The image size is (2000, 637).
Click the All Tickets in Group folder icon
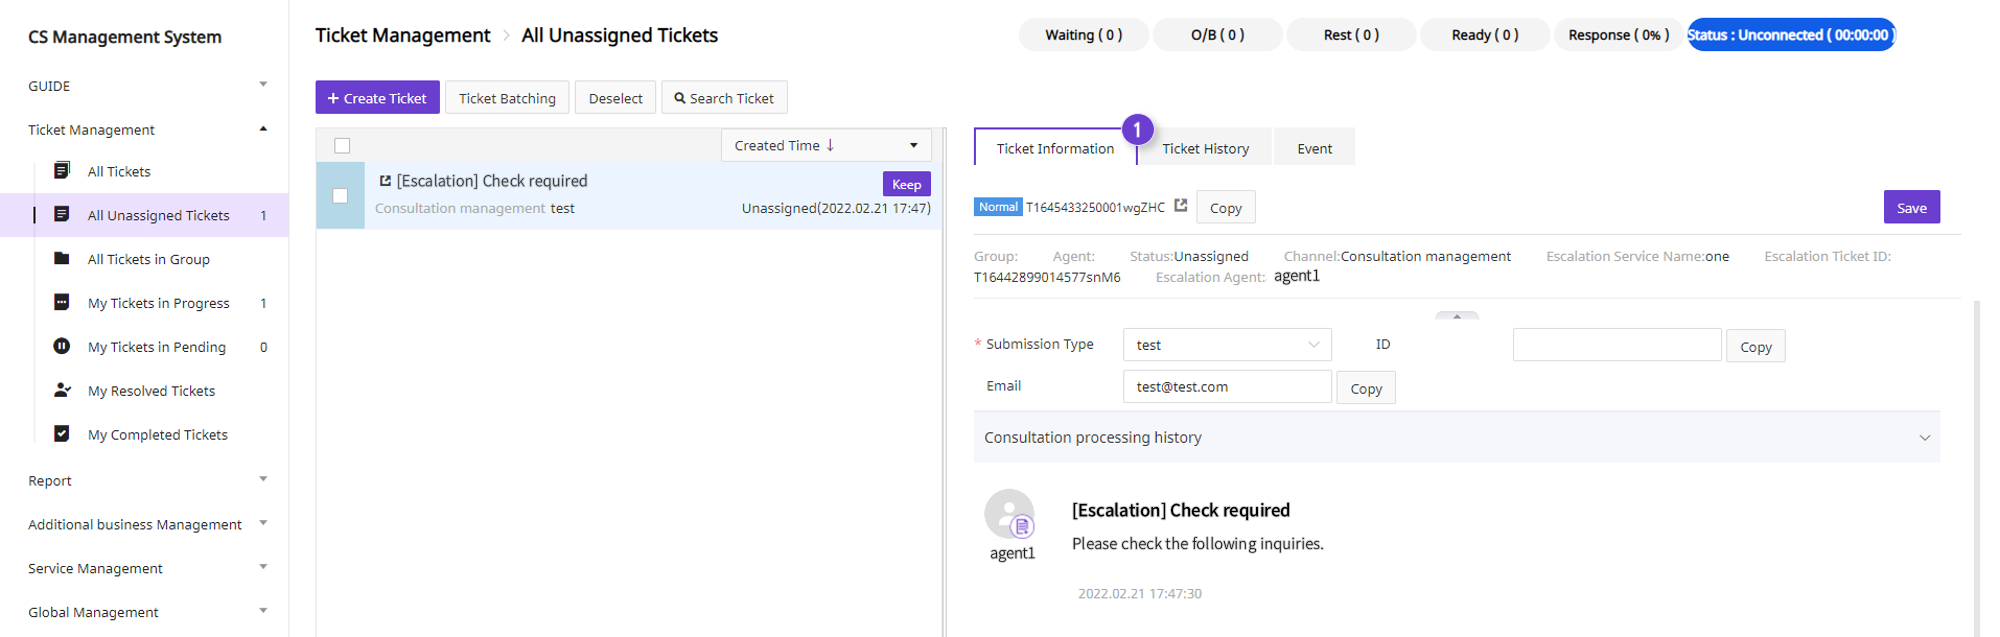(x=61, y=259)
